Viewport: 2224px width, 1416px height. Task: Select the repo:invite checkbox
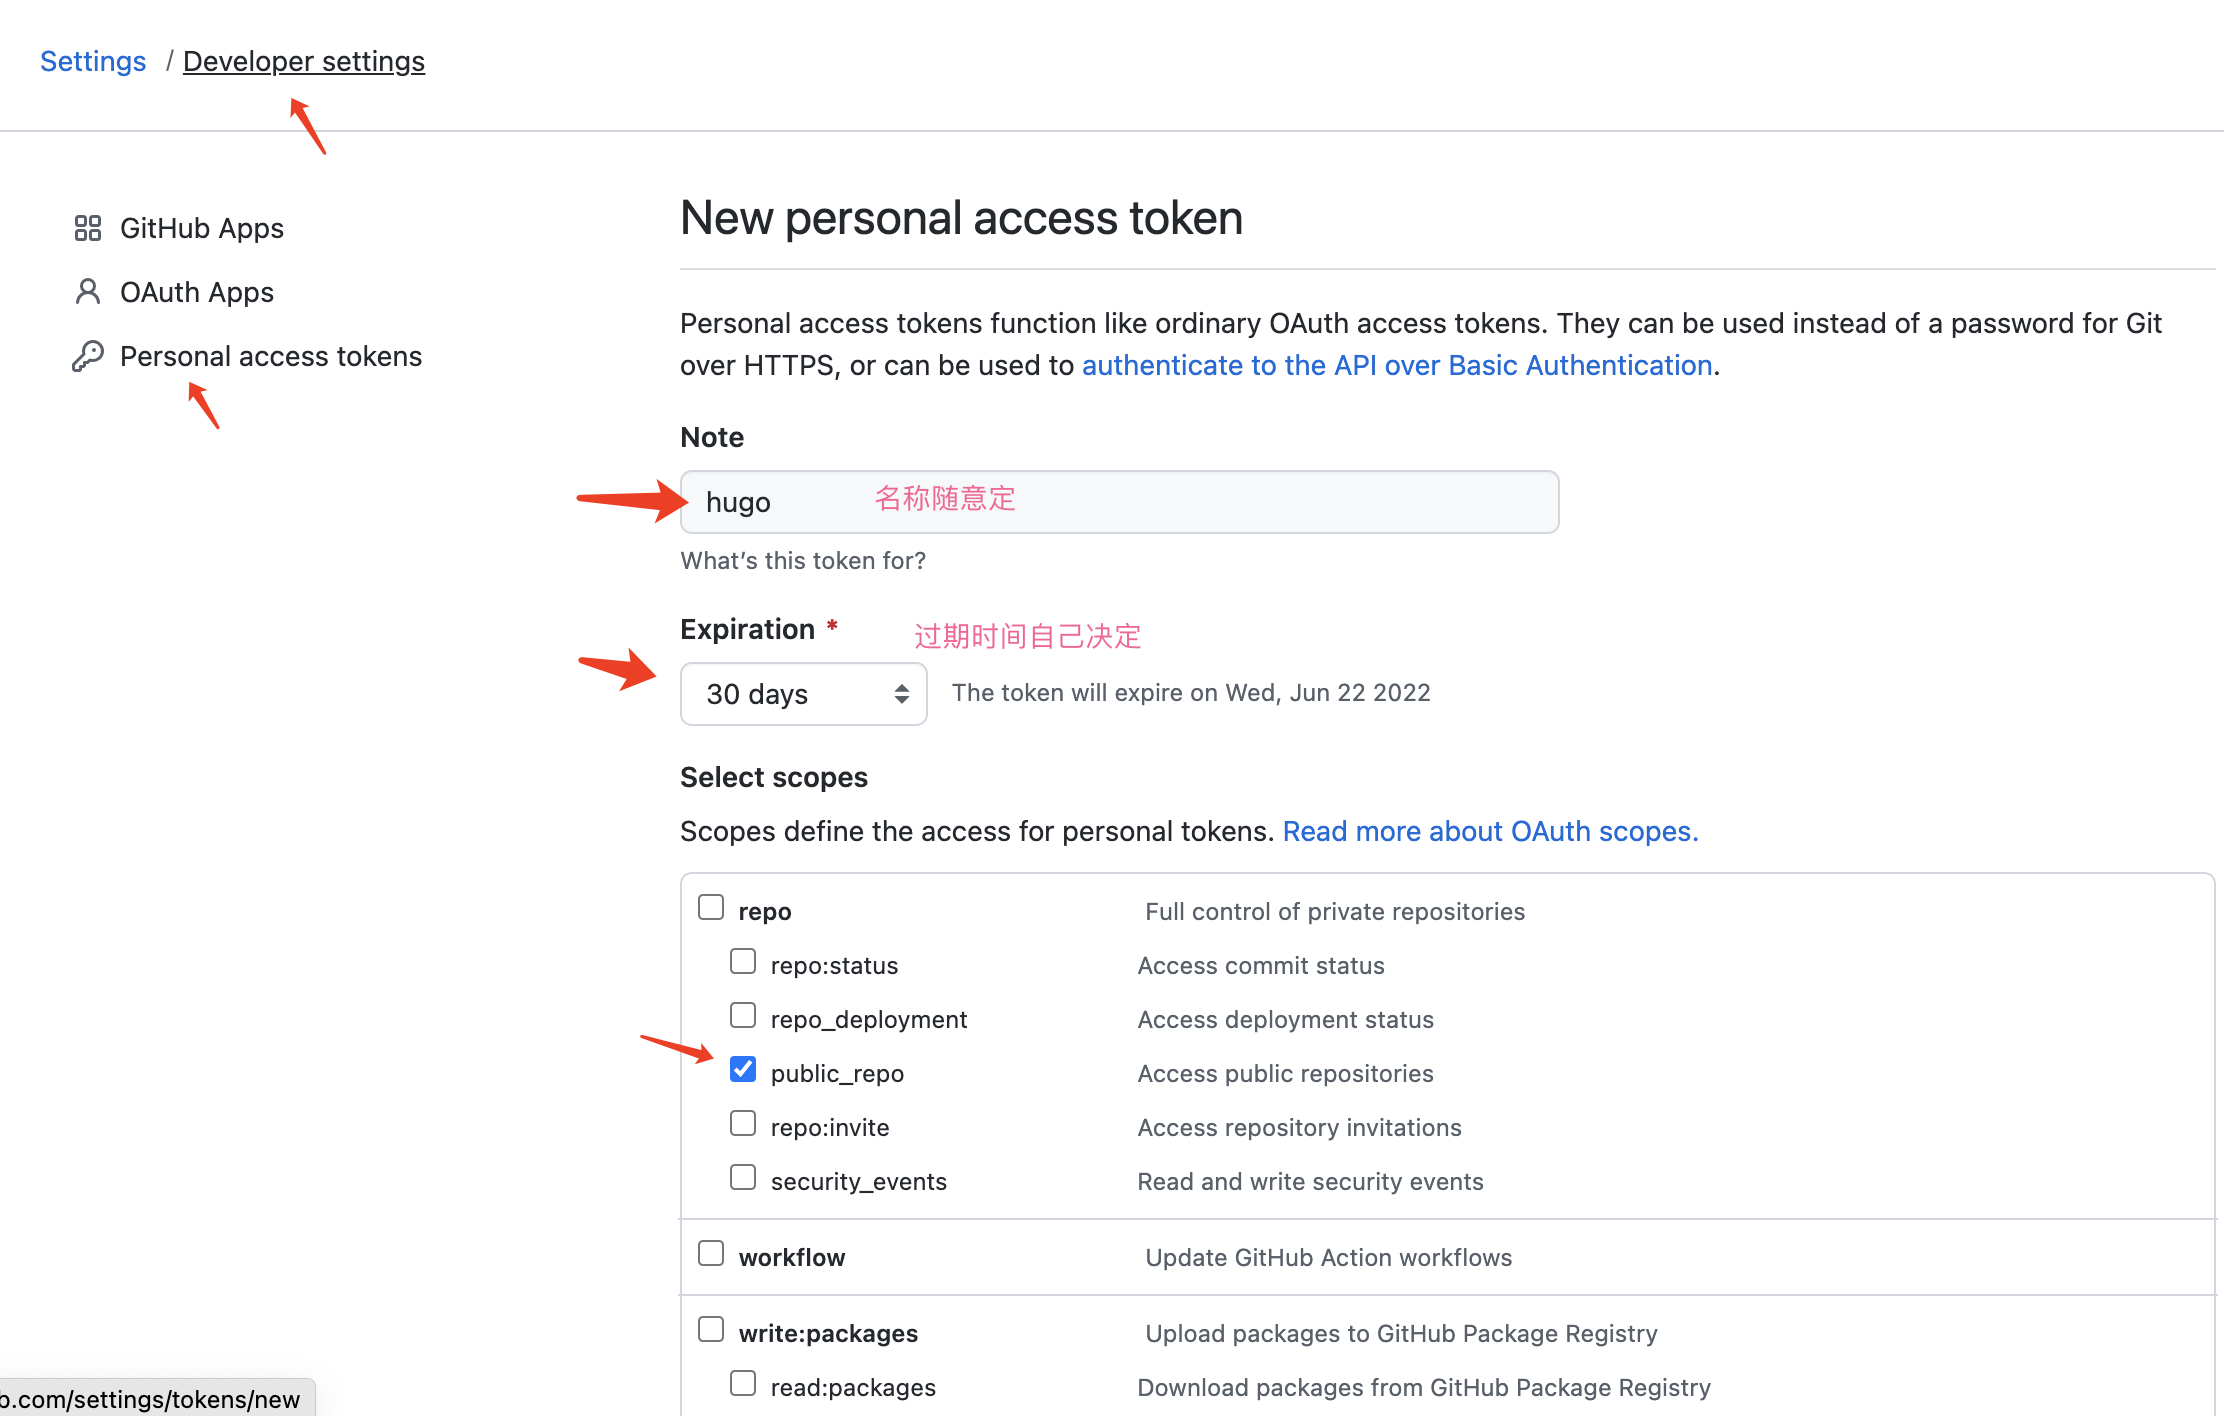(x=743, y=1123)
